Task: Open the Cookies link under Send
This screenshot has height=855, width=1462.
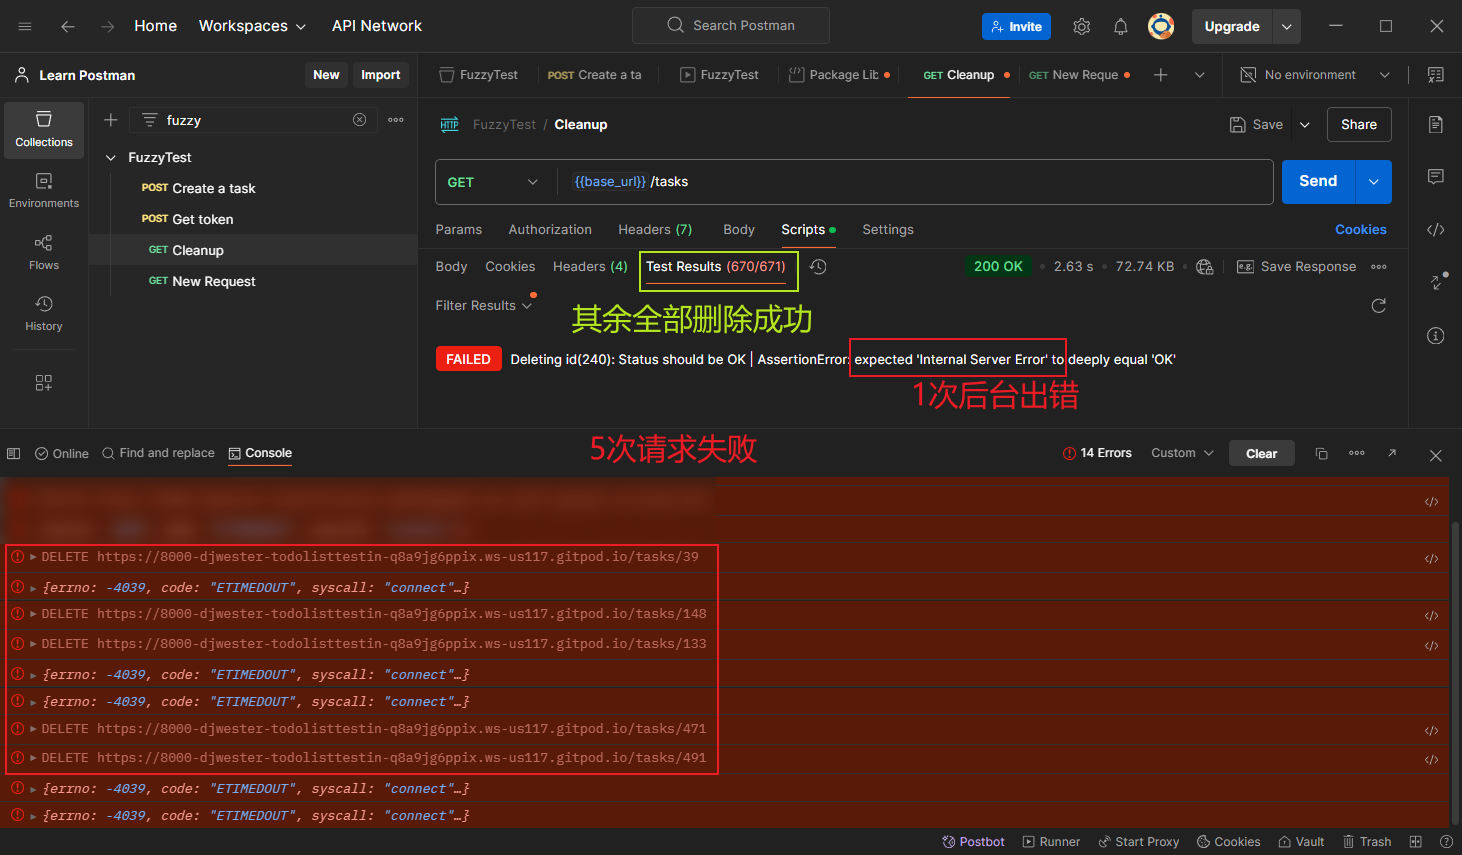Action: [1361, 230]
